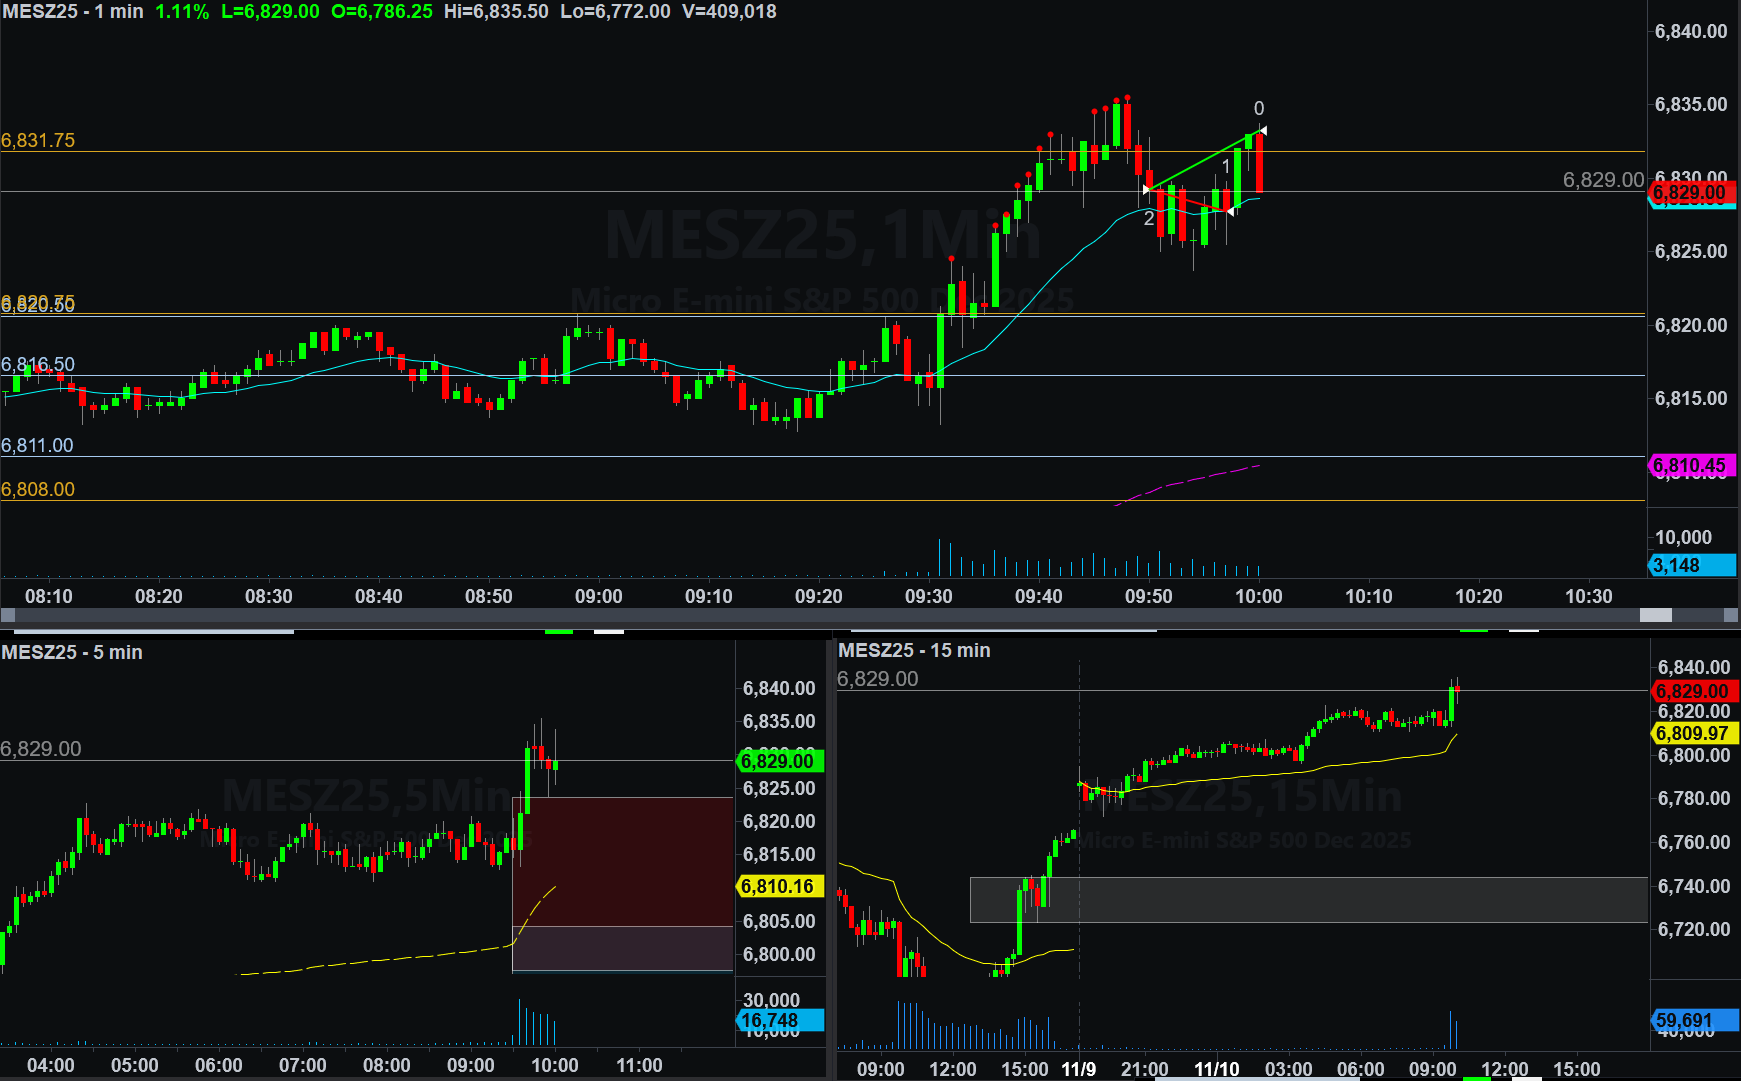
Task: Click red 6,829.00 last price tag on 1-min axis
Action: point(1691,193)
